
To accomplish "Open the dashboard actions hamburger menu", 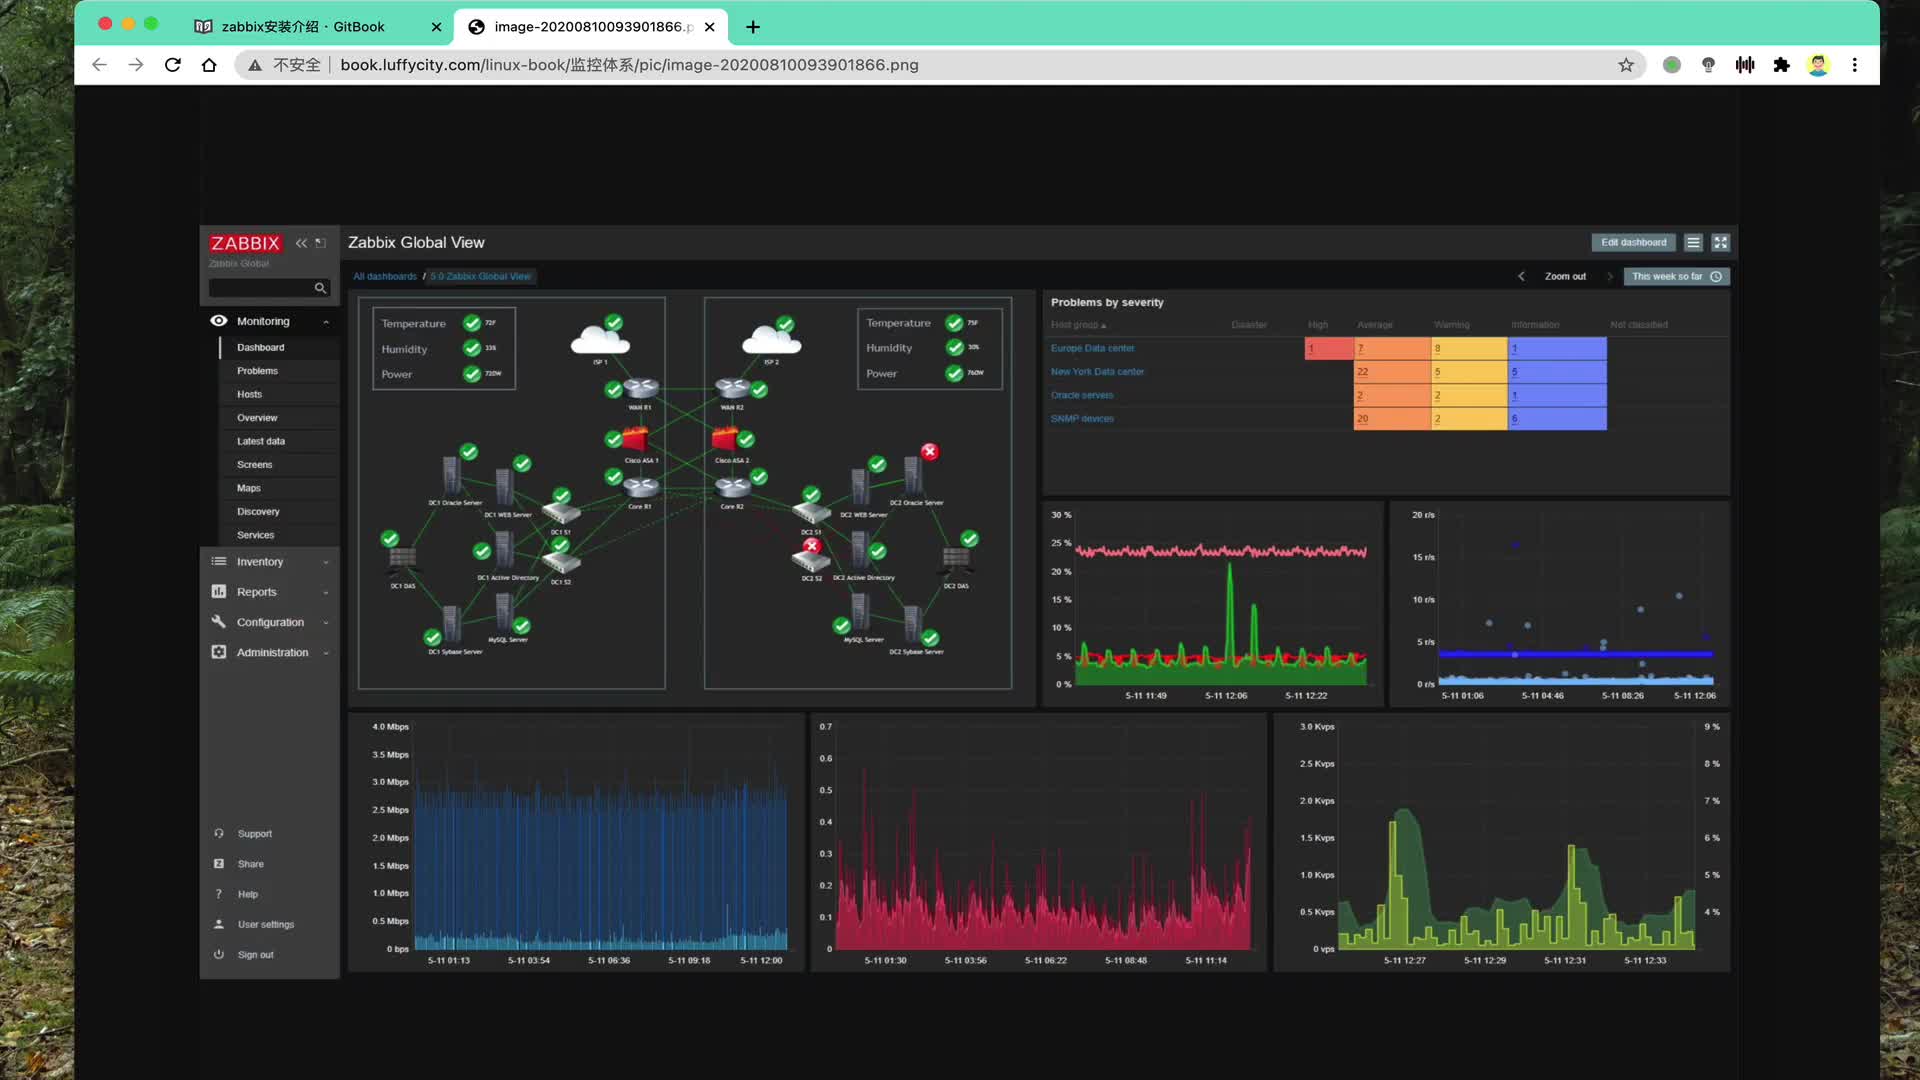I will [1693, 243].
